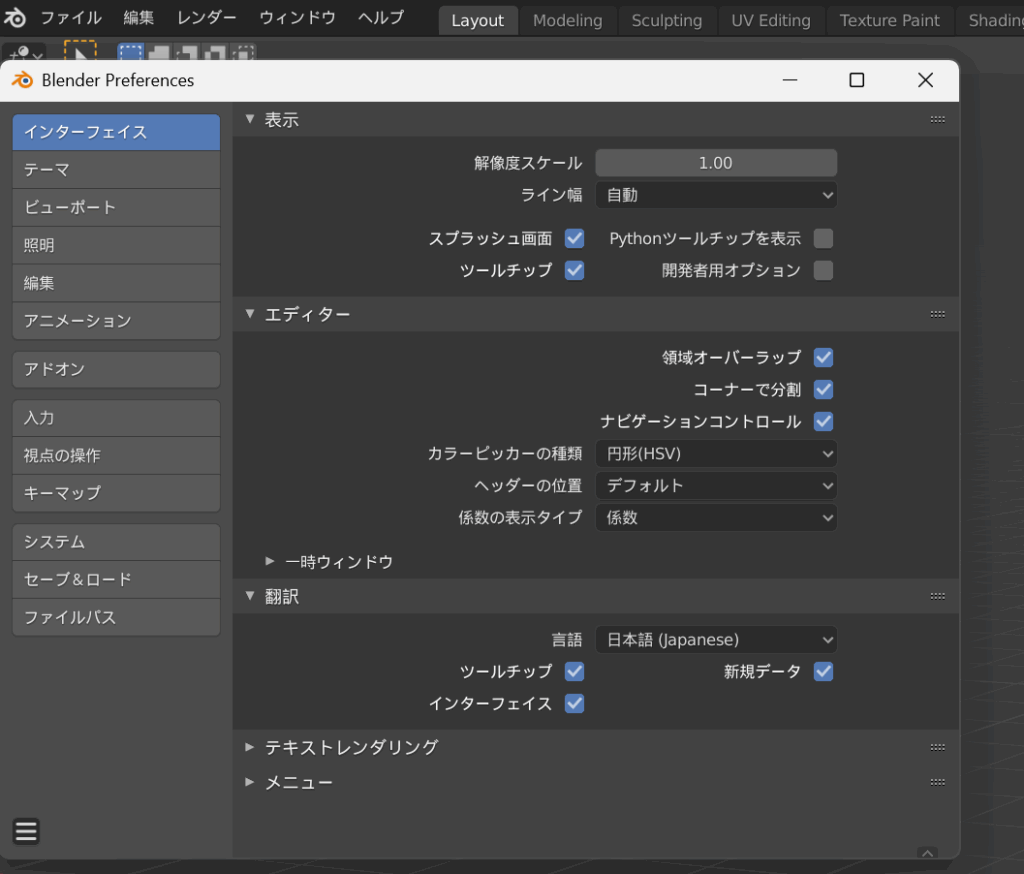The image size is (1024, 874).
Task: Open the 言語 language dropdown
Action: tap(716, 640)
